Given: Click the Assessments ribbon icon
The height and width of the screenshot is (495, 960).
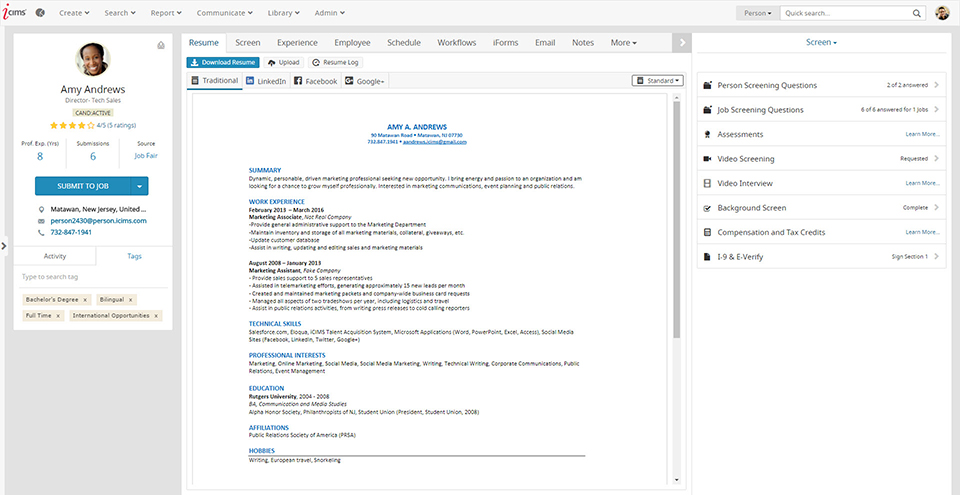Looking at the screenshot, I should 708,134.
